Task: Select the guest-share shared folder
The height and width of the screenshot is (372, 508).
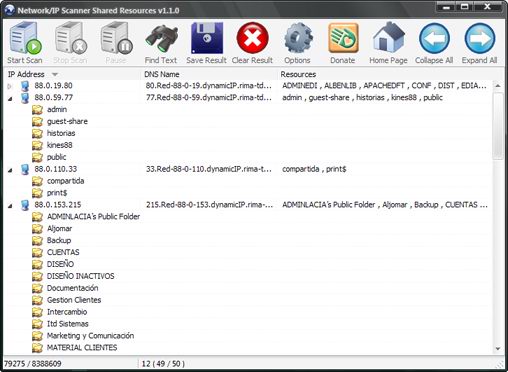Action: pyautogui.click(x=67, y=121)
